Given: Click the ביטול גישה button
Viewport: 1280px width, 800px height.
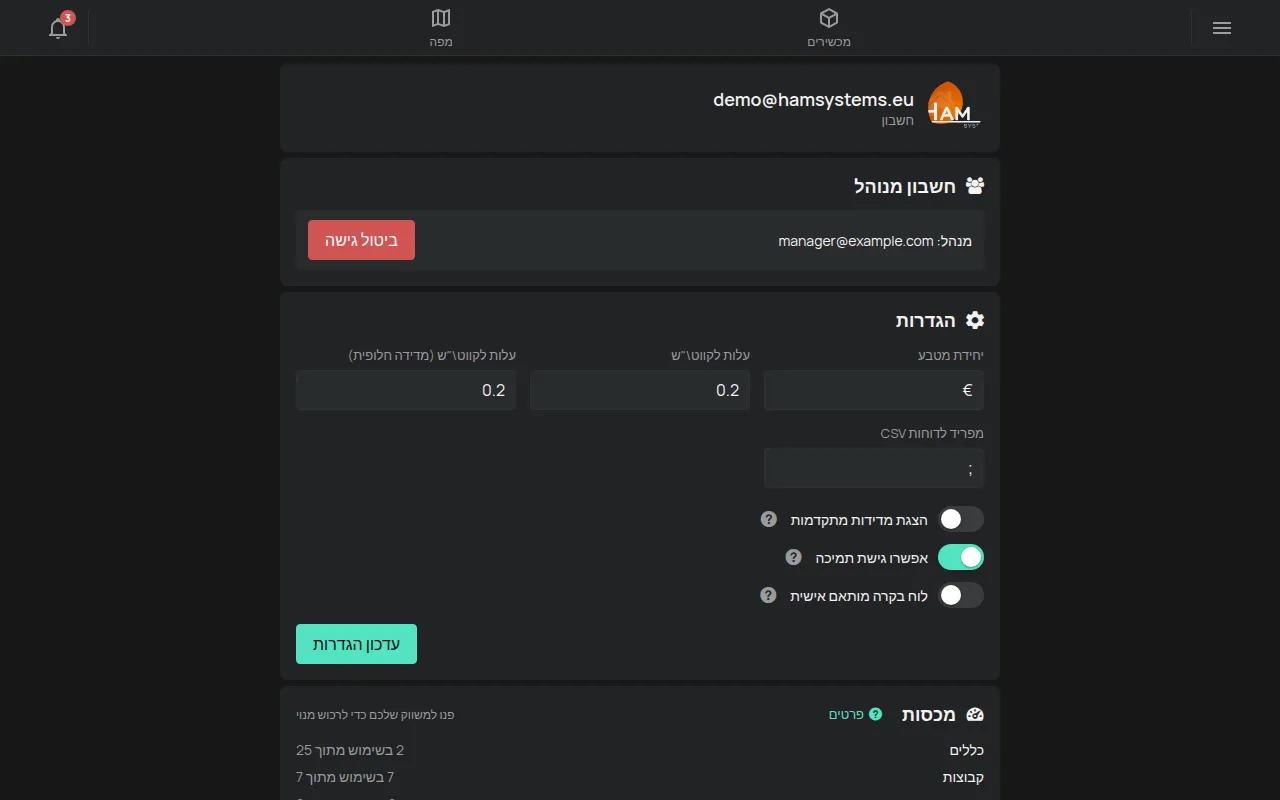Looking at the screenshot, I should (x=361, y=240).
